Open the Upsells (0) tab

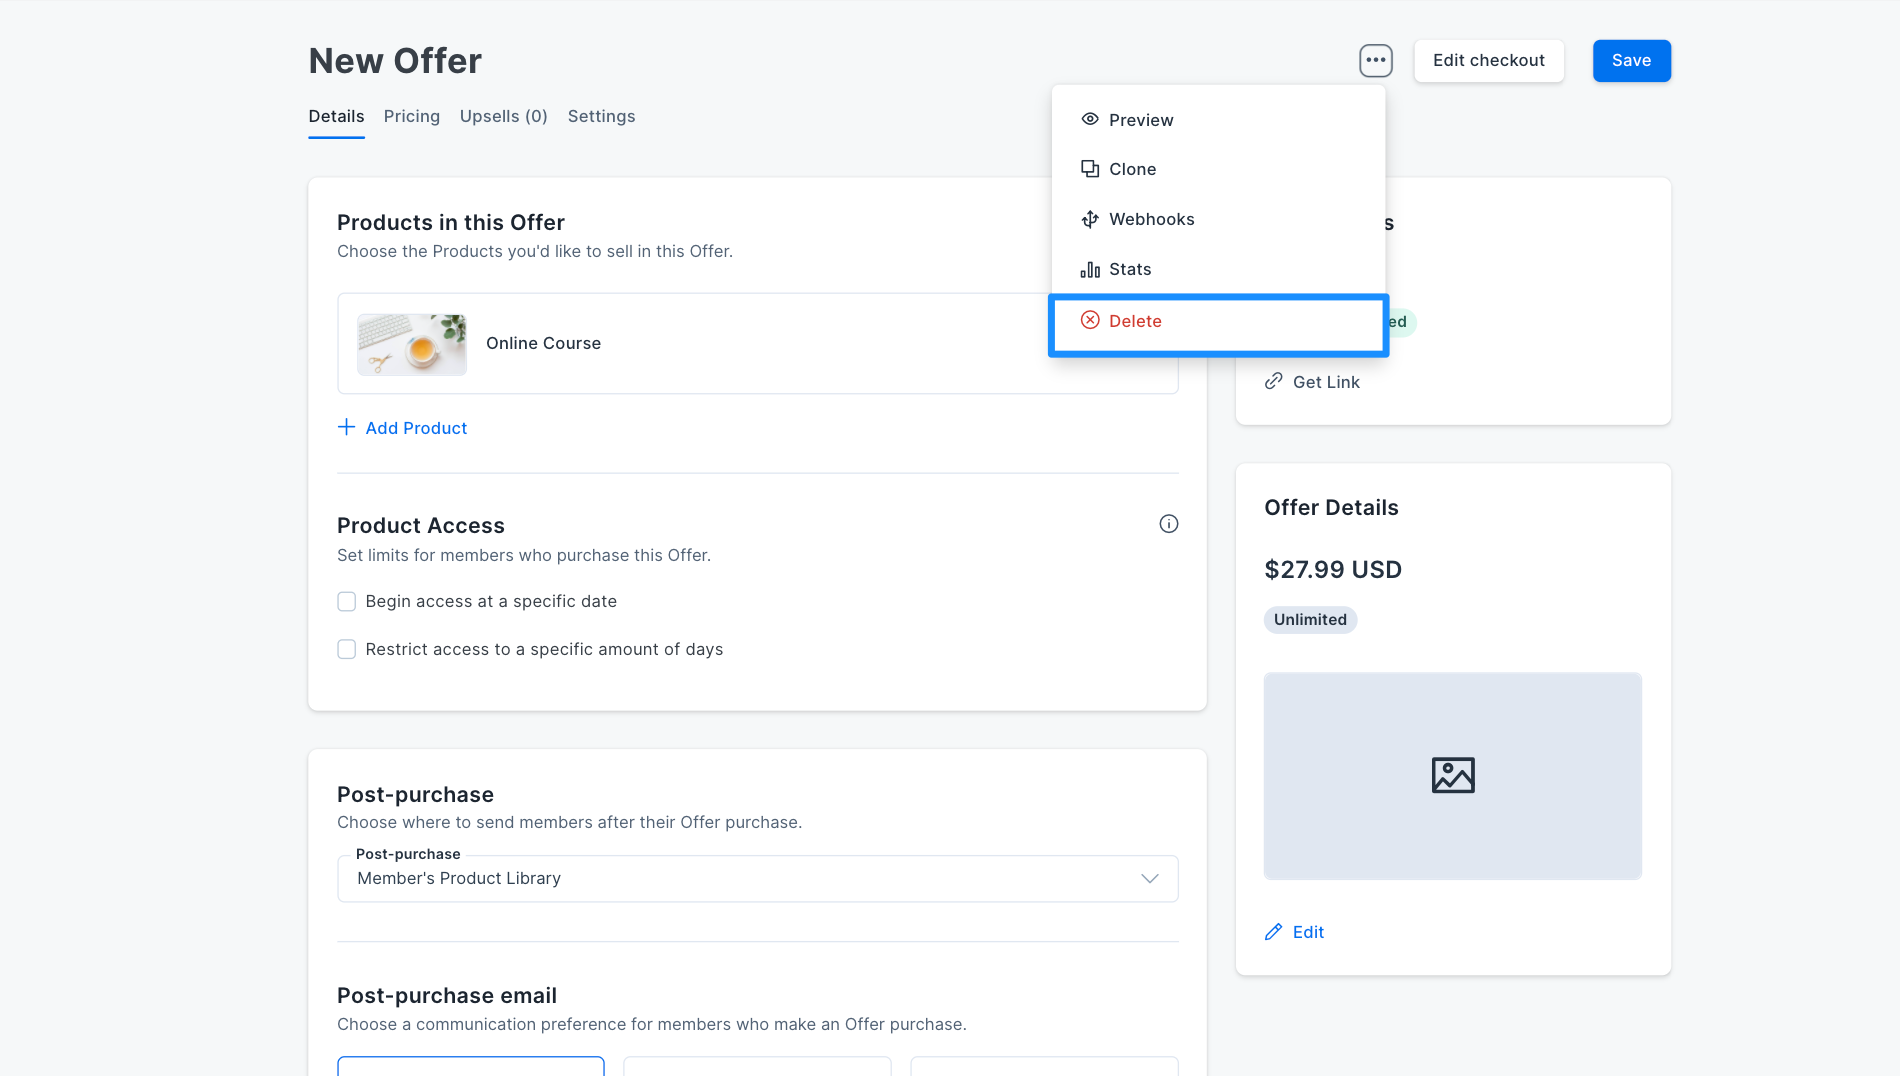pyautogui.click(x=503, y=116)
